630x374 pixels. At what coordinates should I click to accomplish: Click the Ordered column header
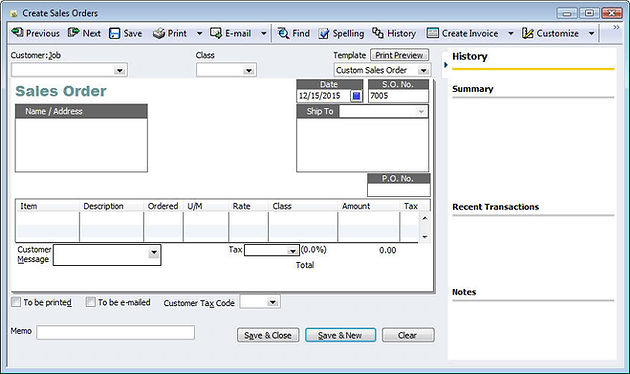(x=163, y=206)
